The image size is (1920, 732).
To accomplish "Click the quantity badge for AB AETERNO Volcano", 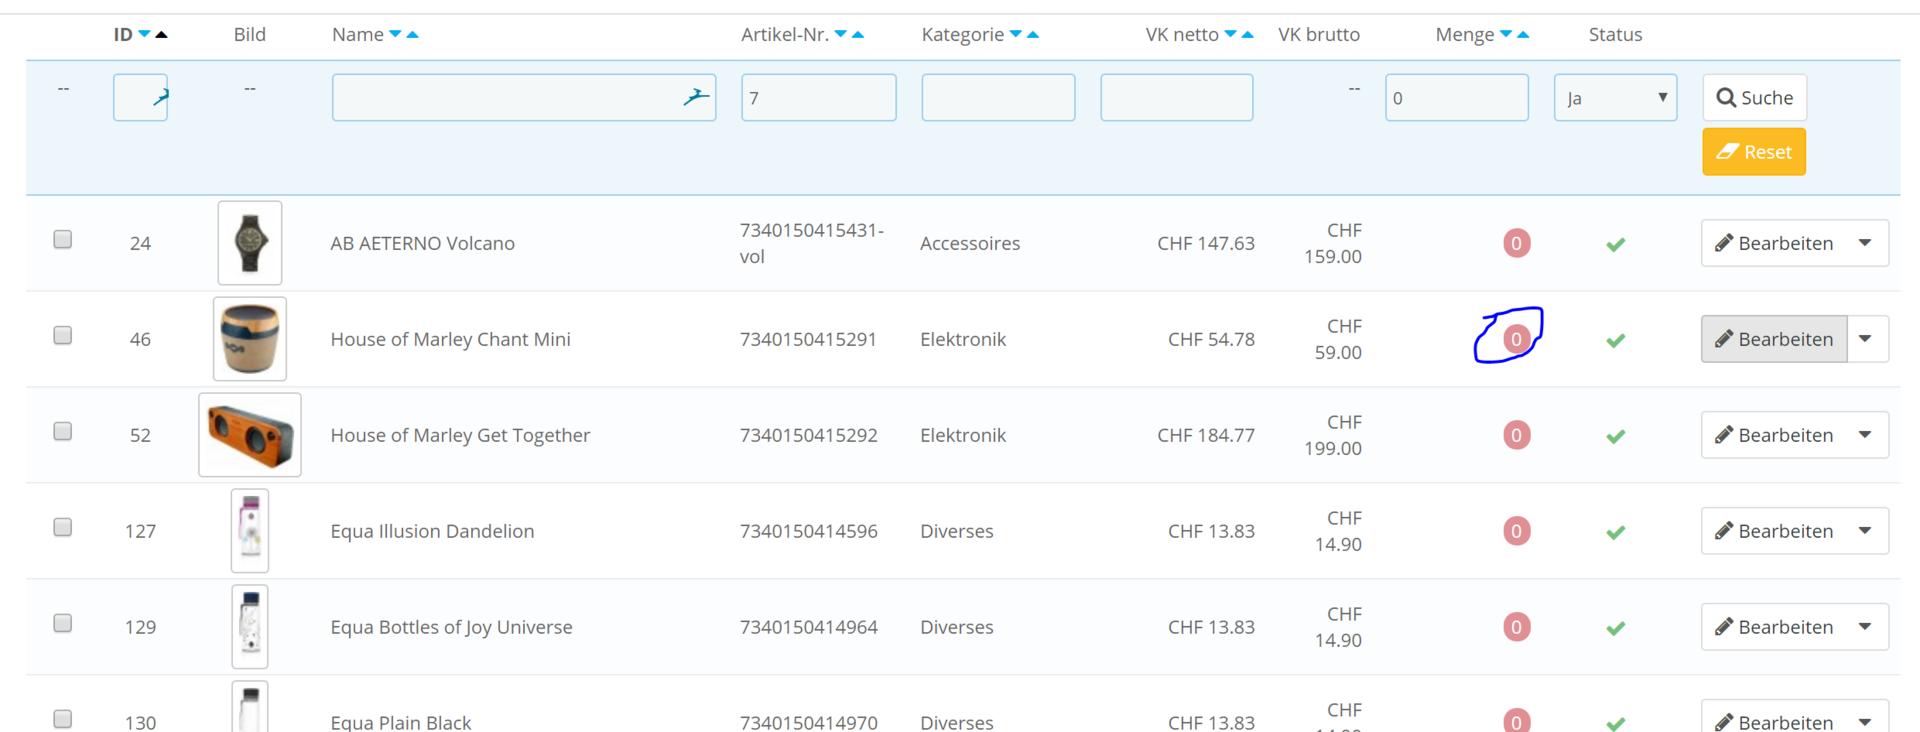I will [1517, 243].
